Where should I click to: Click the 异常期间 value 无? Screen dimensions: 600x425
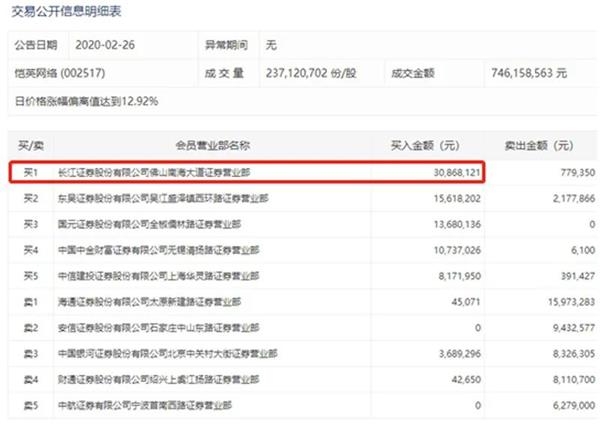click(271, 45)
